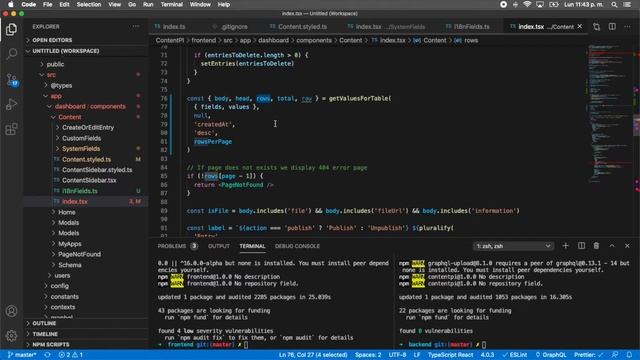The width and height of the screenshot is (640, 360).
Task: Create a new terminal with plus icon
Action: (565, 246)
